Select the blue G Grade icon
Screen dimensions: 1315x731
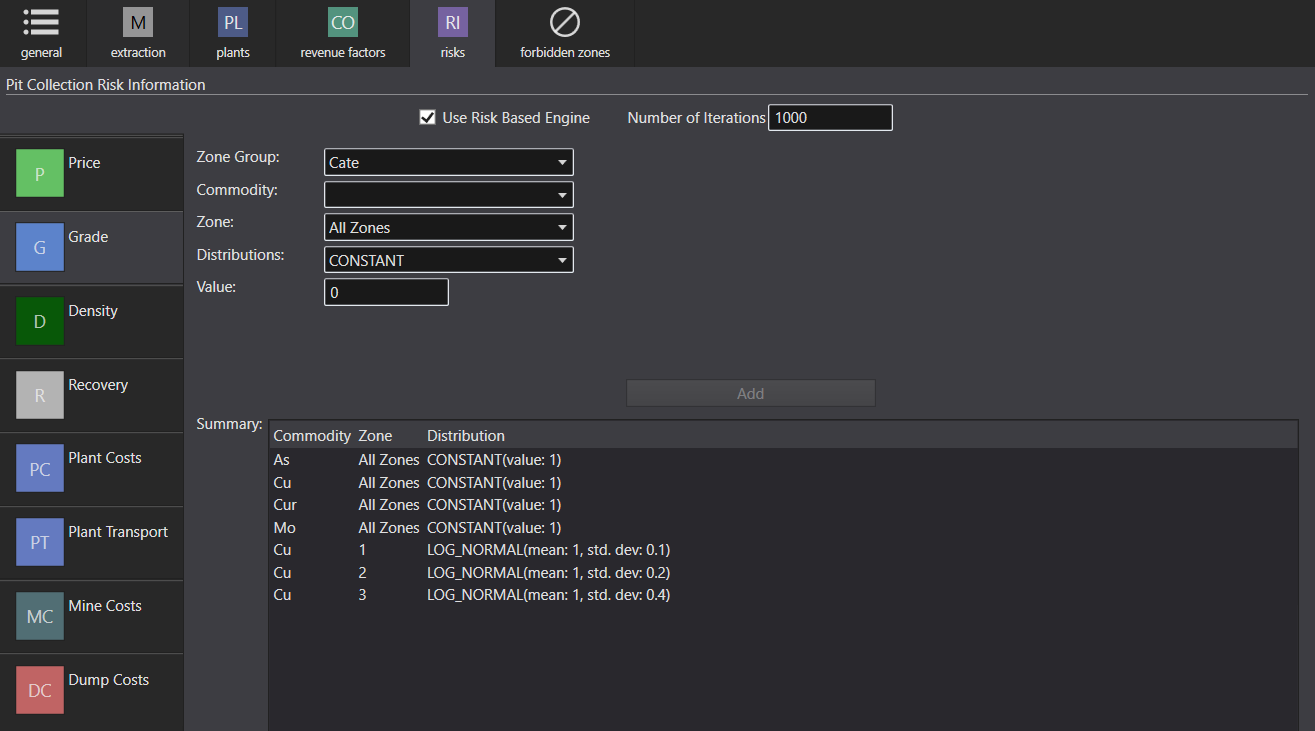tap(40, 248)
